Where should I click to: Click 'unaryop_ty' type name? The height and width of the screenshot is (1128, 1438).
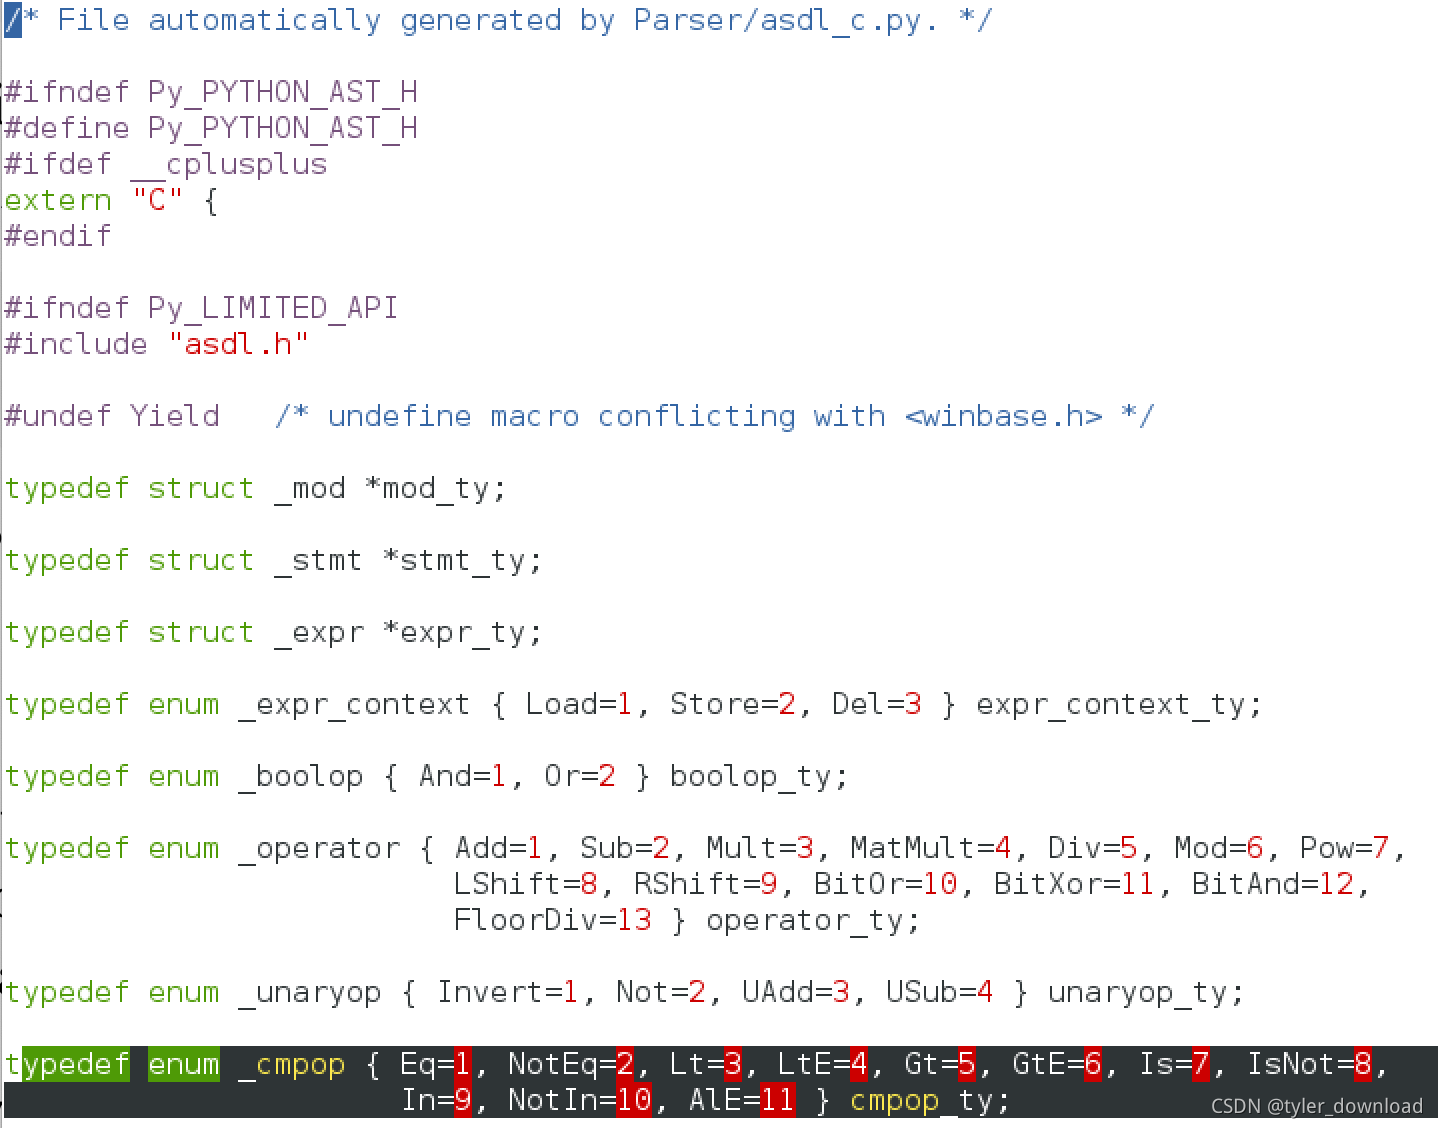(x=1137, y=993)
